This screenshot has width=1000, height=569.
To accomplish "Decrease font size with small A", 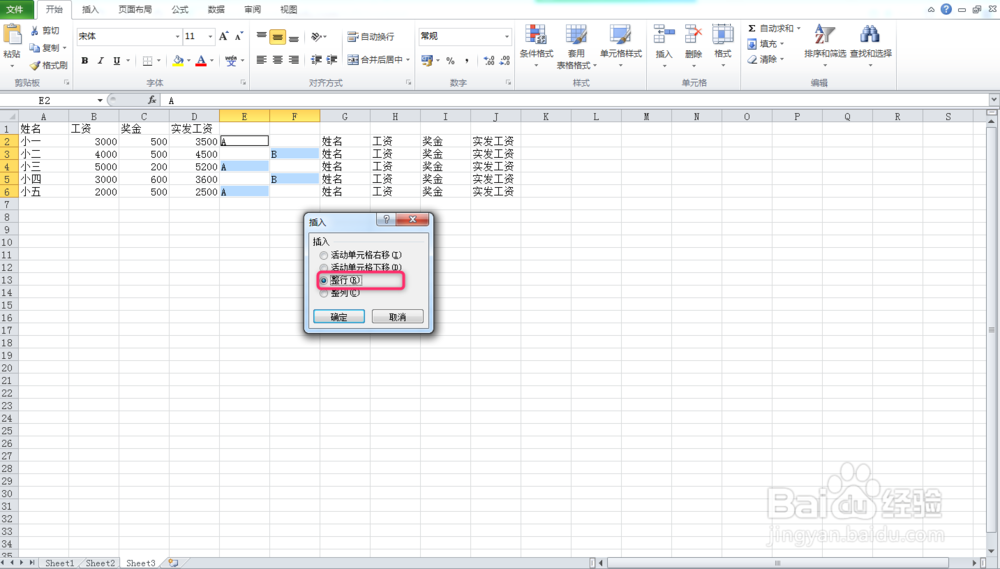I will click(x=239, y=36).
